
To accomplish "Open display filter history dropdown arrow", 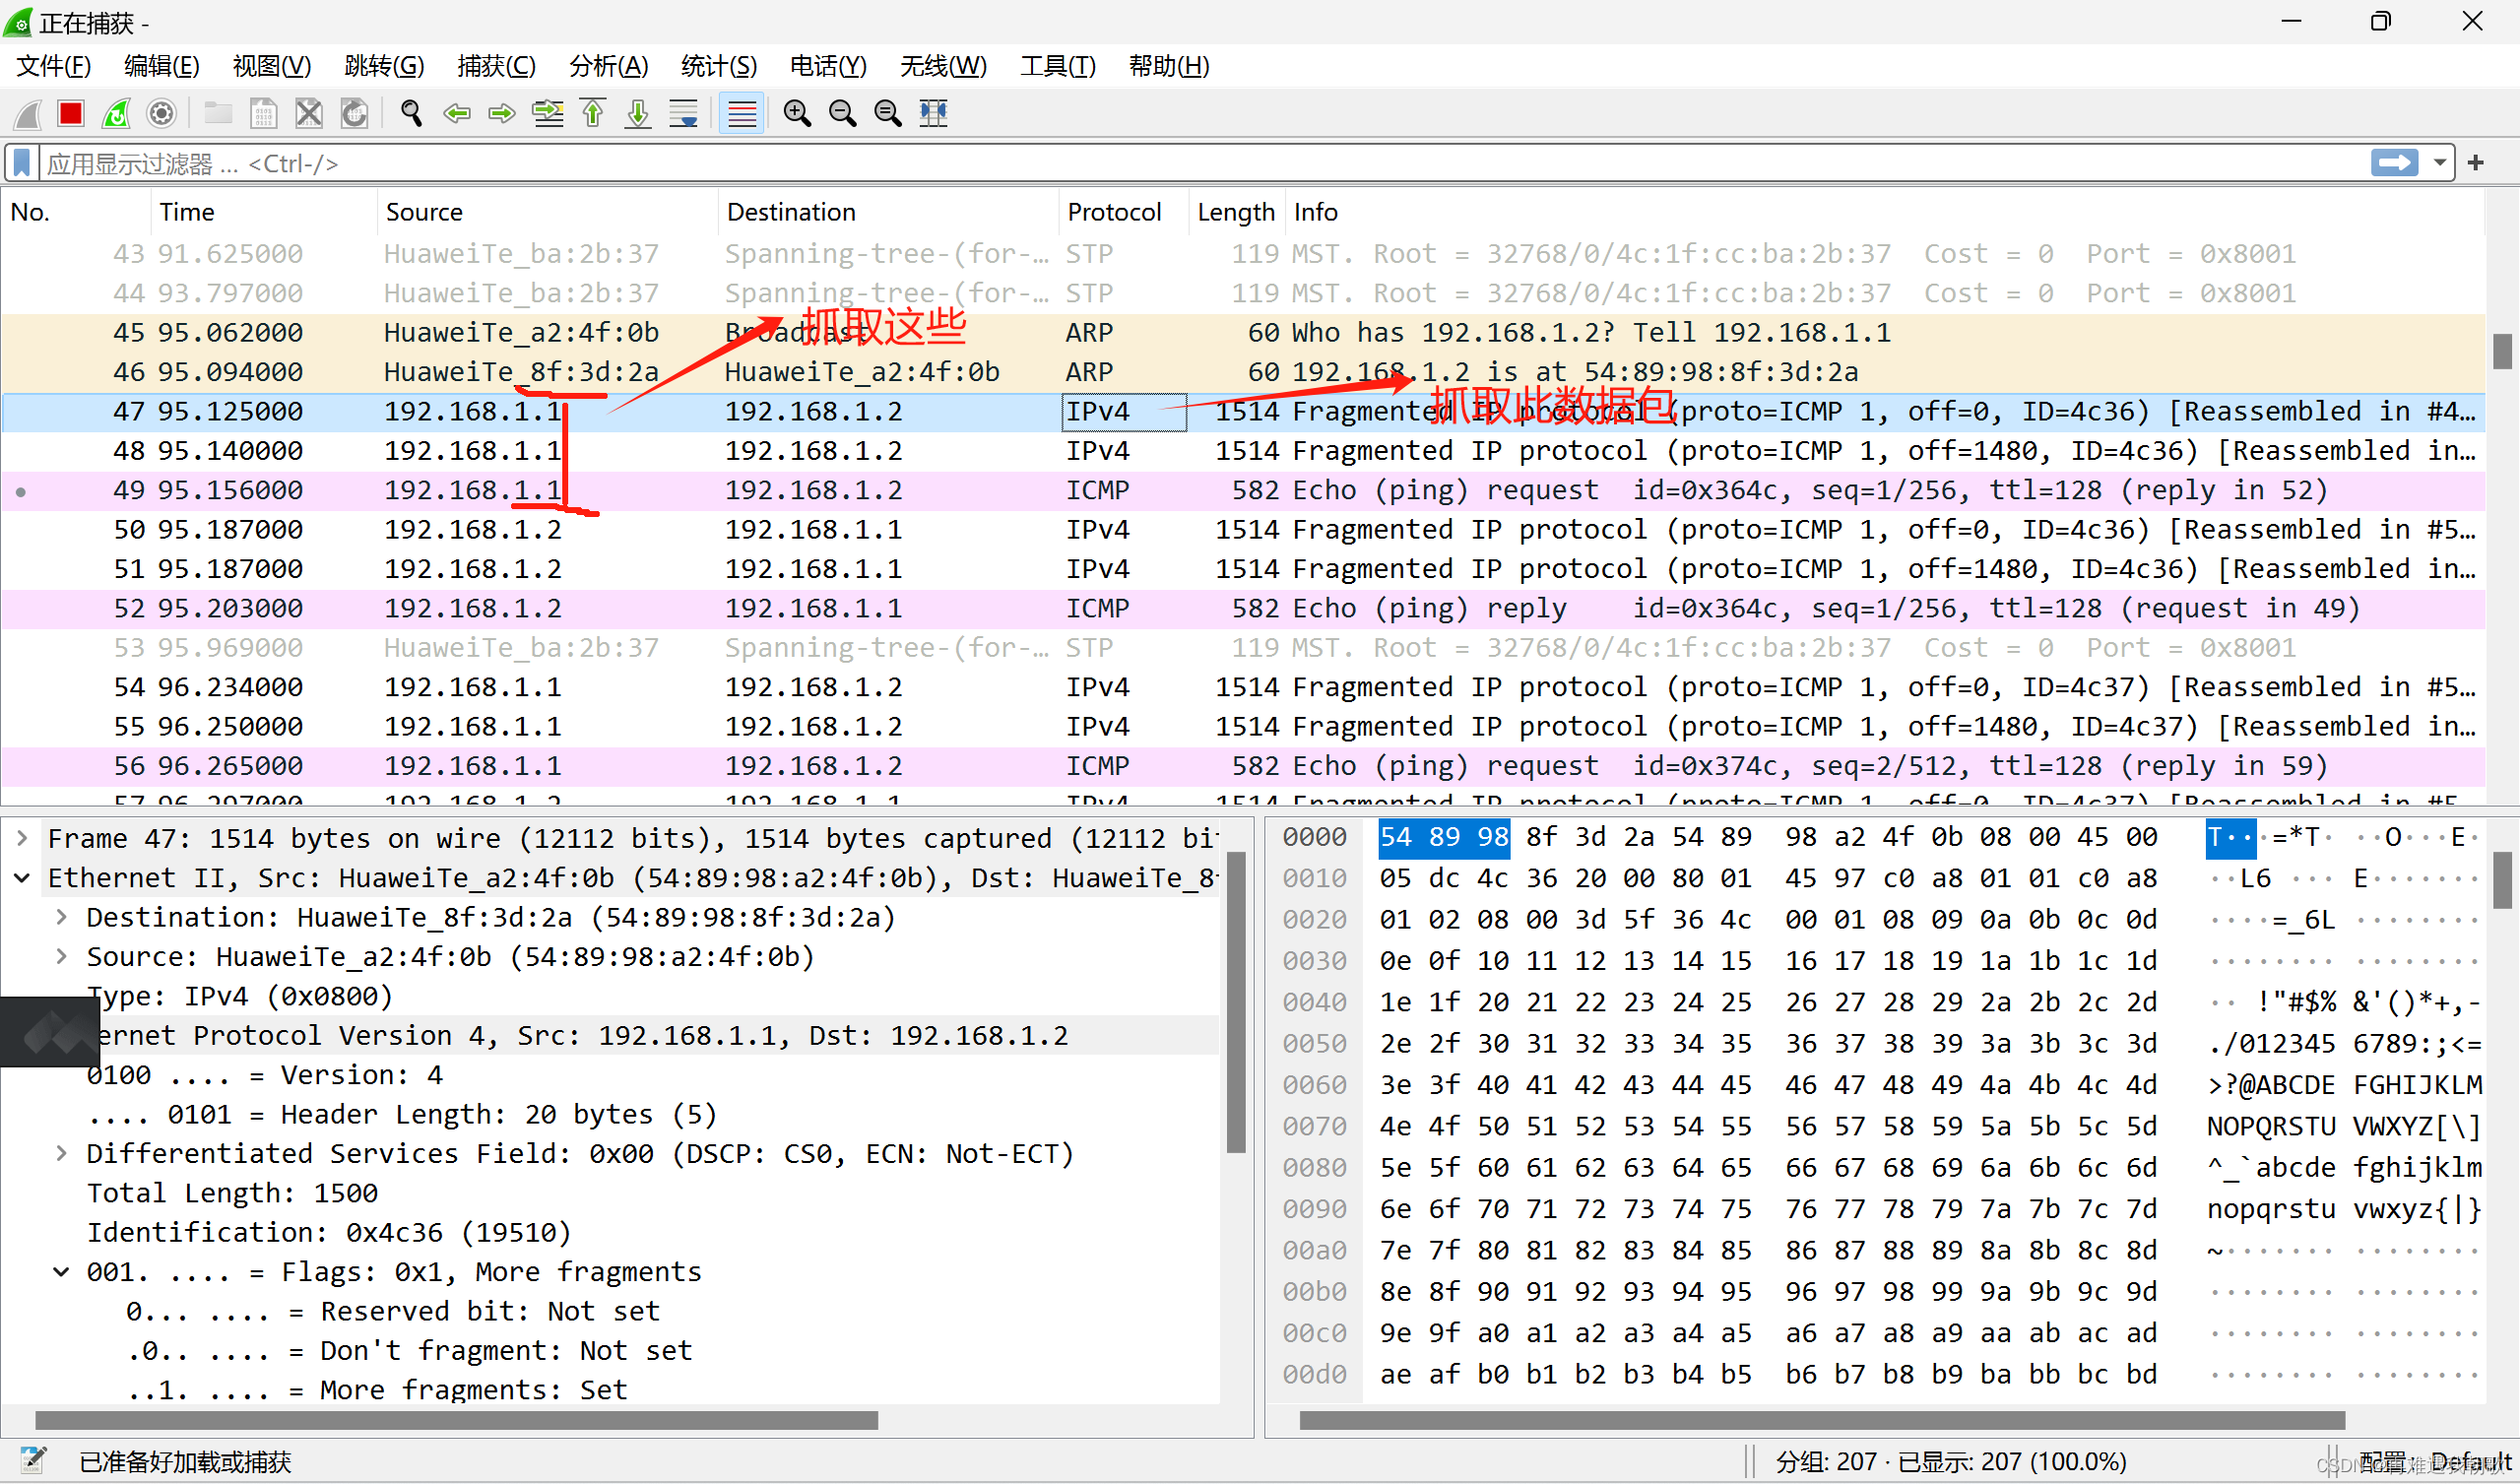I will pos(2440,163).
